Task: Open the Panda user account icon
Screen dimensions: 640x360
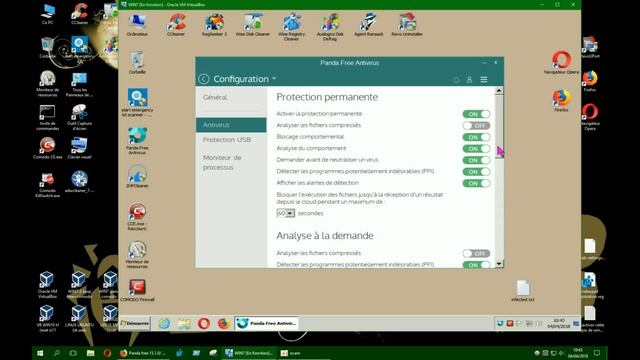Action: (x=469, y=80)
